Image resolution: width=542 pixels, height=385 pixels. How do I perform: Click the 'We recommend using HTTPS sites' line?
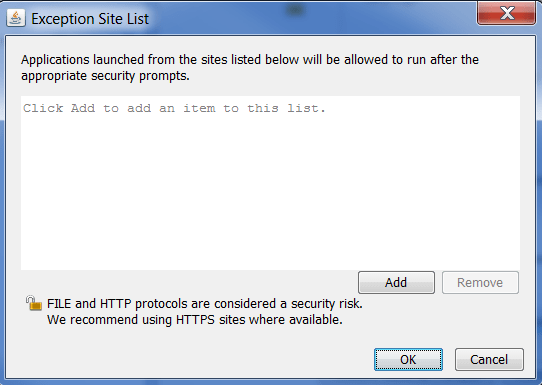point(195,320)
